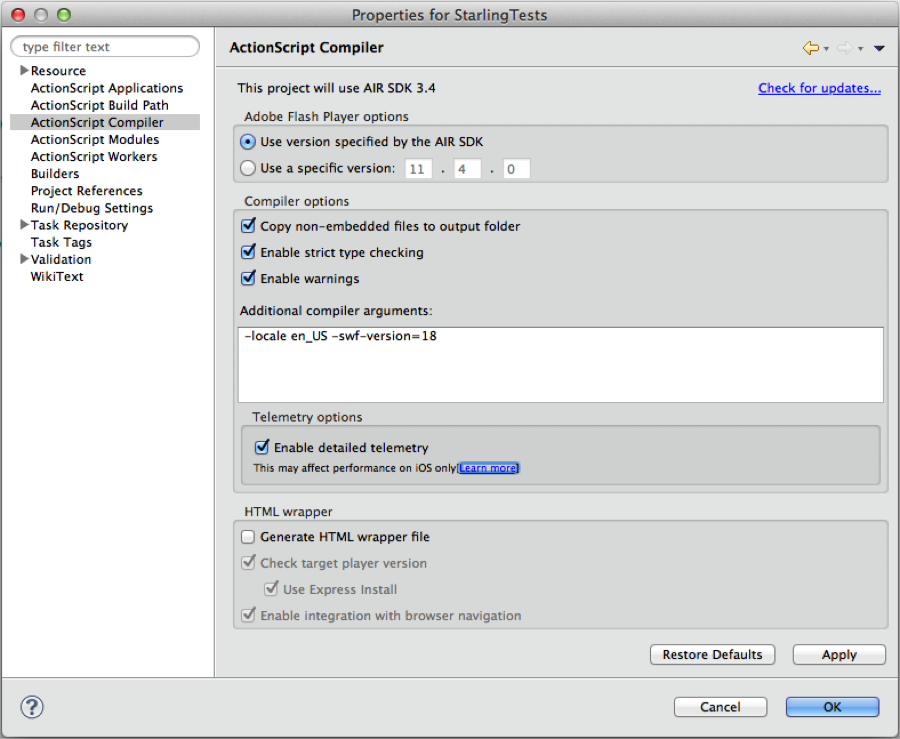This screenshot has width=900, height=739.
Task: Click the forward navigation arrow icon
Action: coord(843,48)
